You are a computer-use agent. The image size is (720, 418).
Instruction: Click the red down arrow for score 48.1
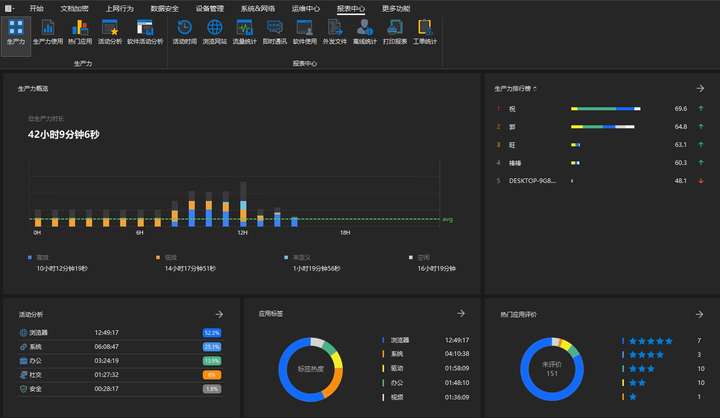pos(701,181)
